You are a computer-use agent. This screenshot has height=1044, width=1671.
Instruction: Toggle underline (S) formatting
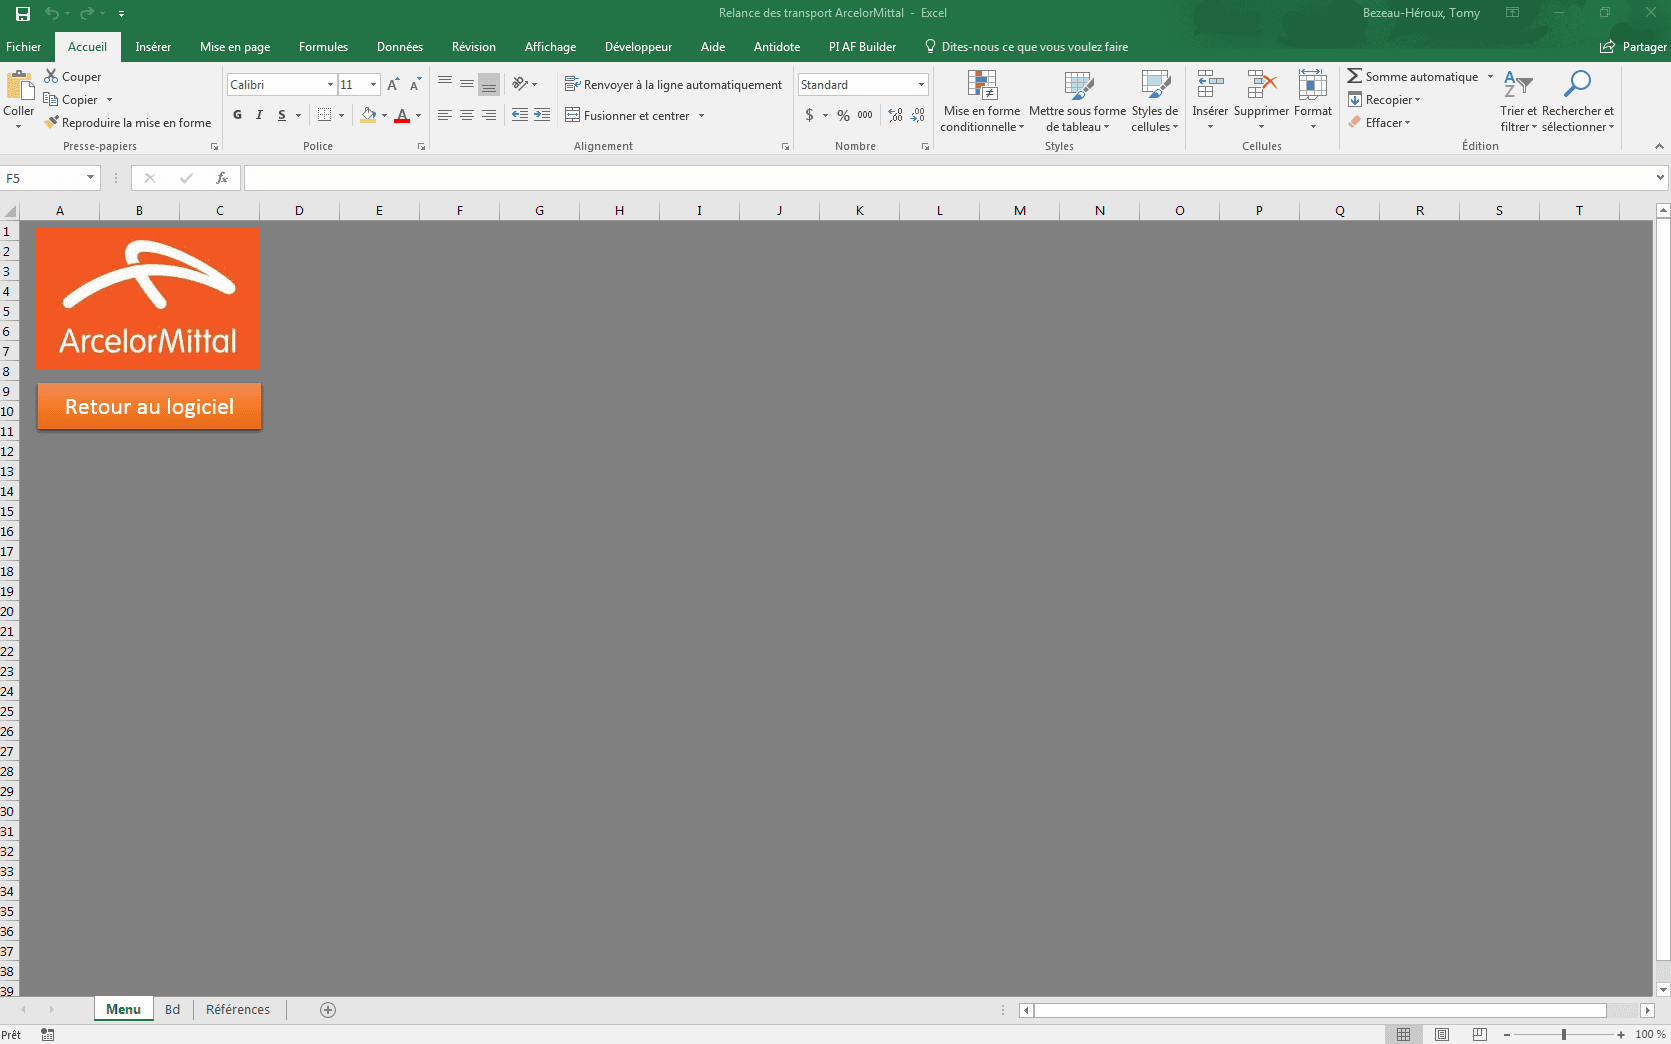pos(282,115)
